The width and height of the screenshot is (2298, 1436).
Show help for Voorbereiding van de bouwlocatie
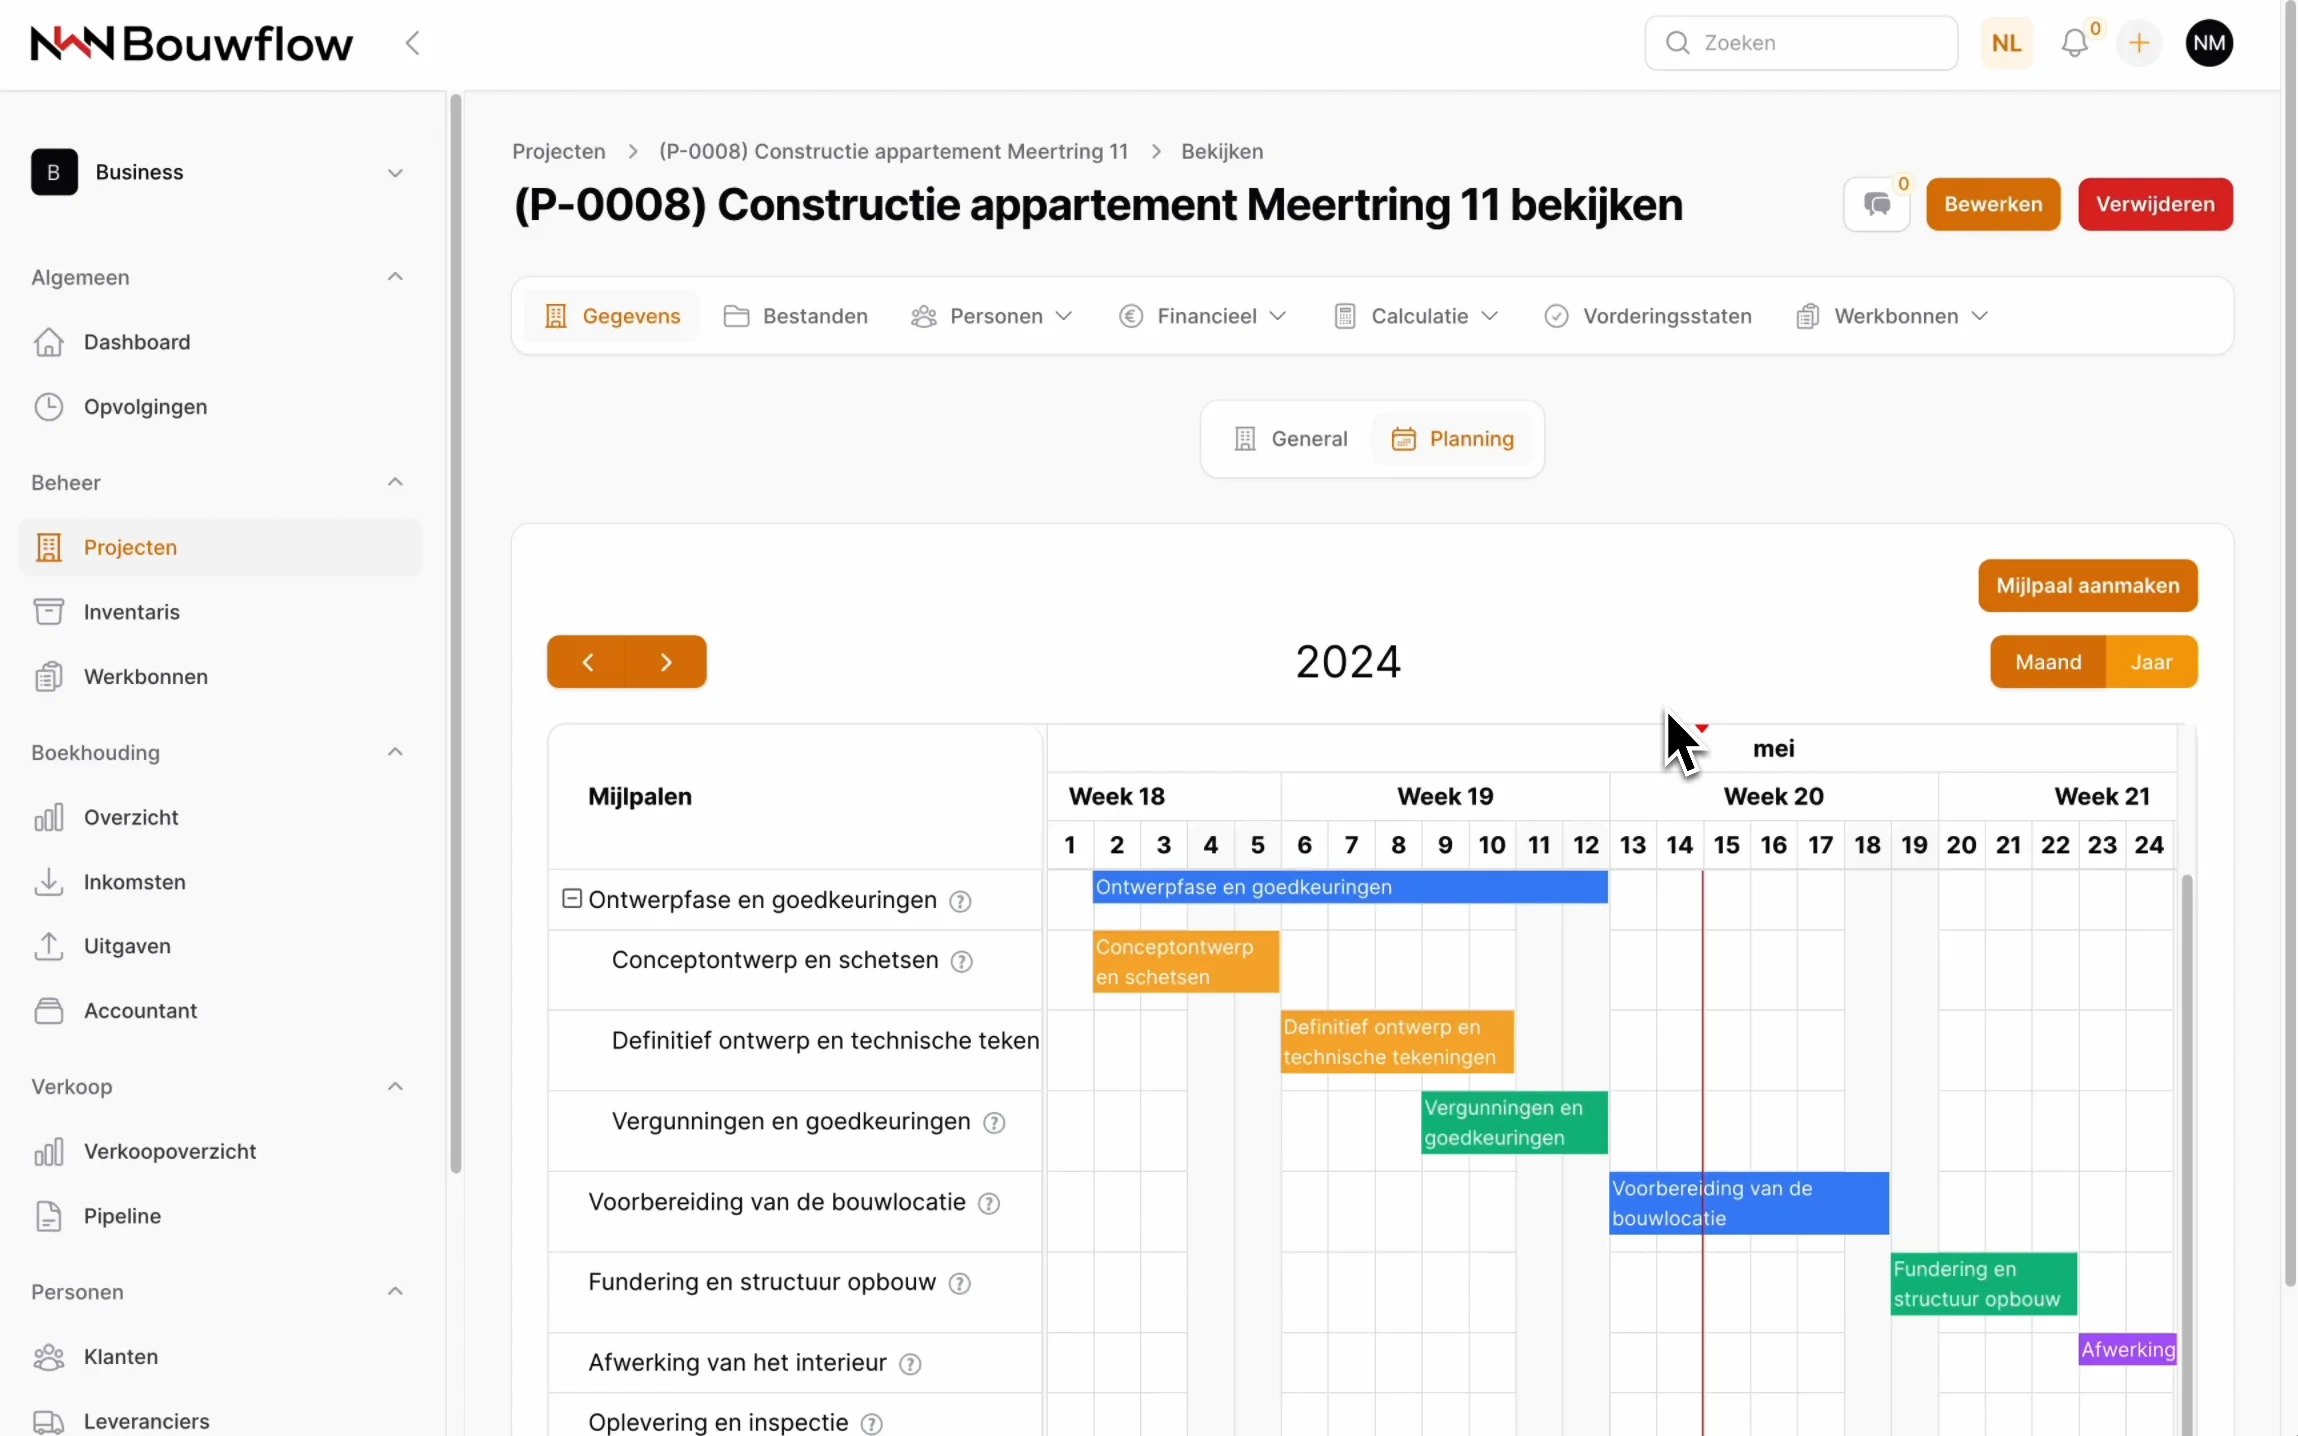coord(989,1203)
